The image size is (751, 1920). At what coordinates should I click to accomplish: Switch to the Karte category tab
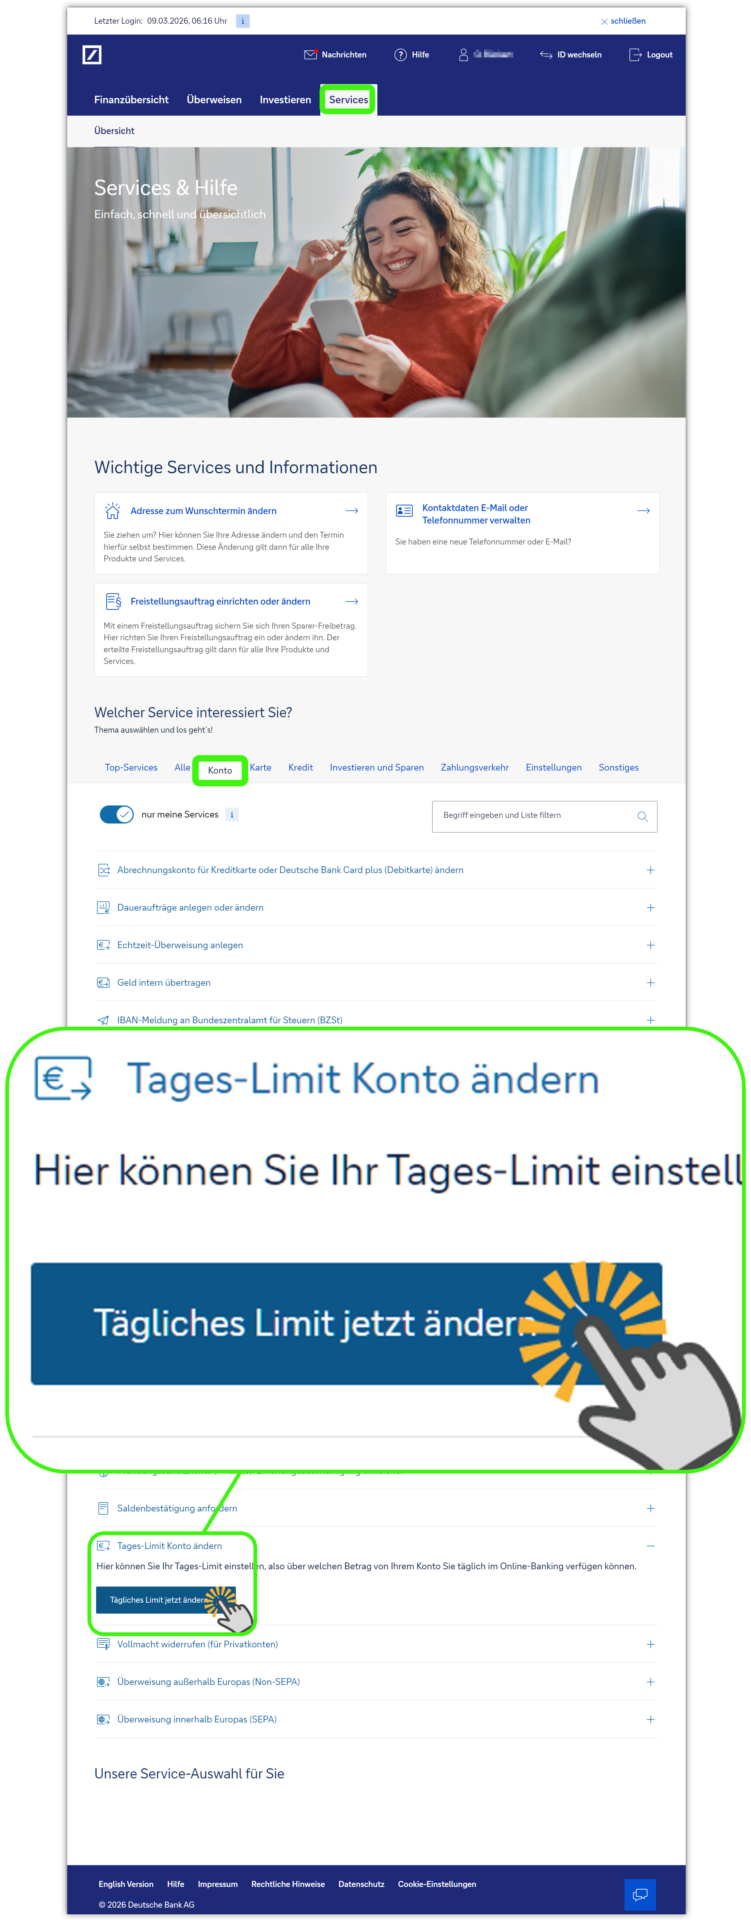pos(261,768)
